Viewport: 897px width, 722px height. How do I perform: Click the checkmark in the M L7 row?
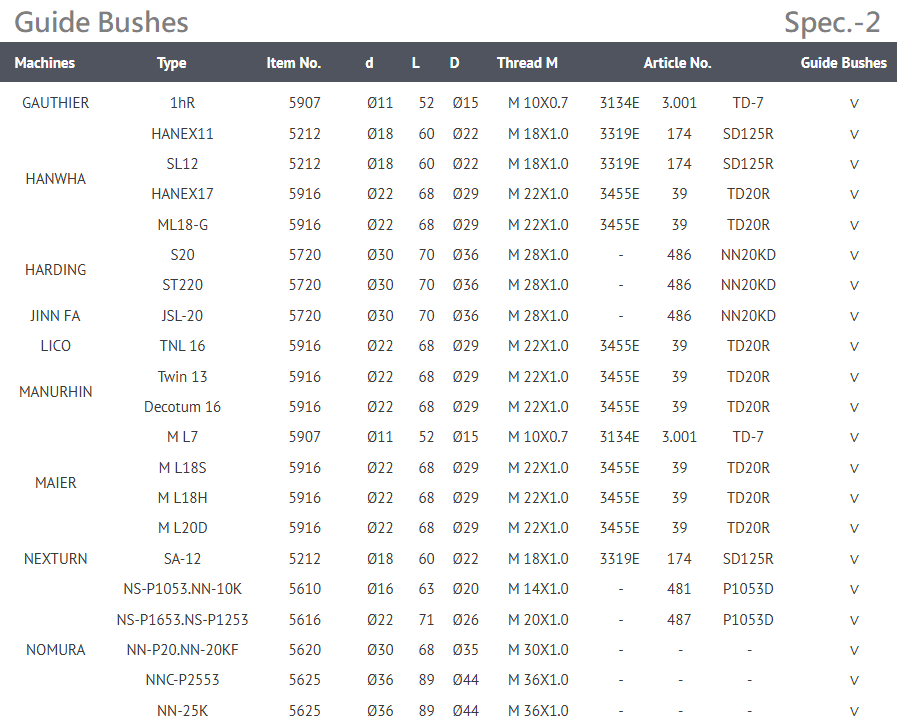tap(854, 438)
